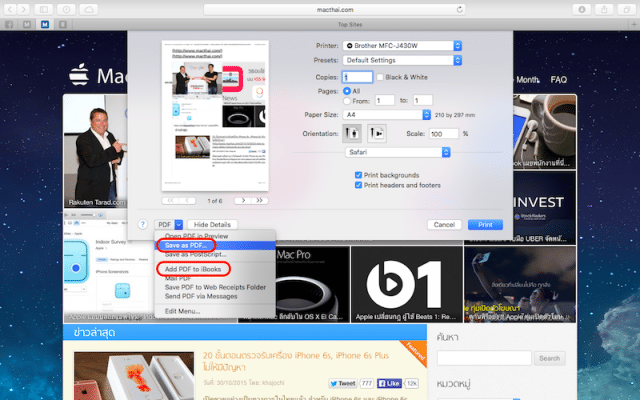Select the Pages From radio button

(346, 100)
